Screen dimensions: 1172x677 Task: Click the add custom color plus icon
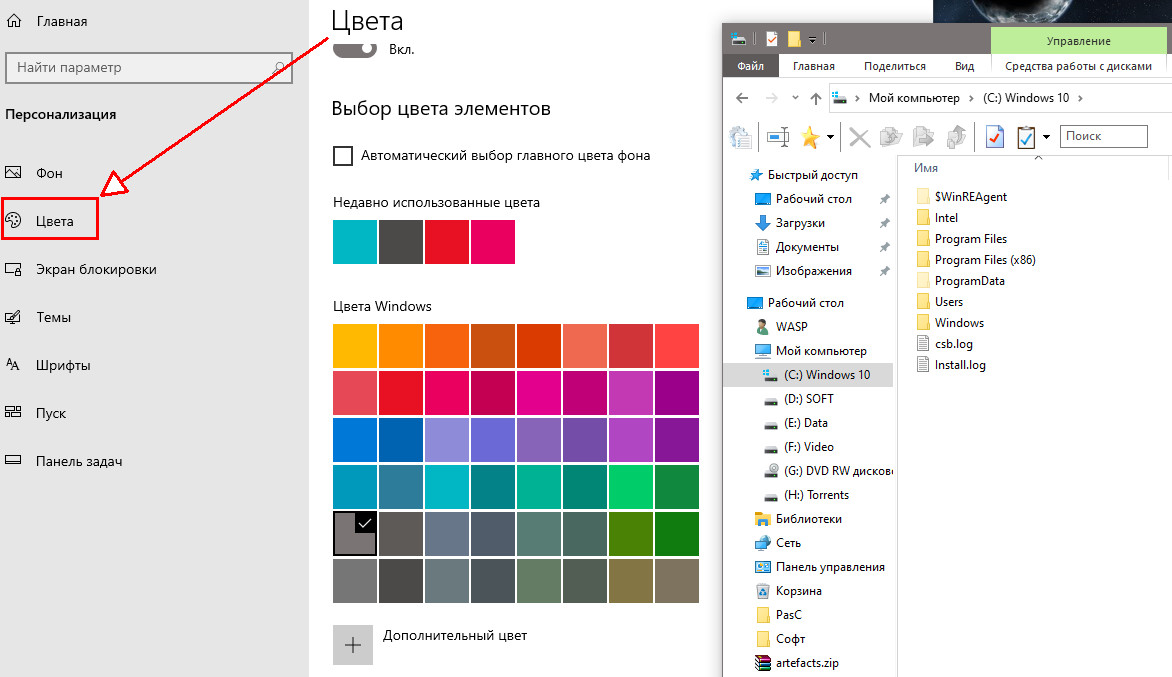pyautogui.click(x=352, y=645)
